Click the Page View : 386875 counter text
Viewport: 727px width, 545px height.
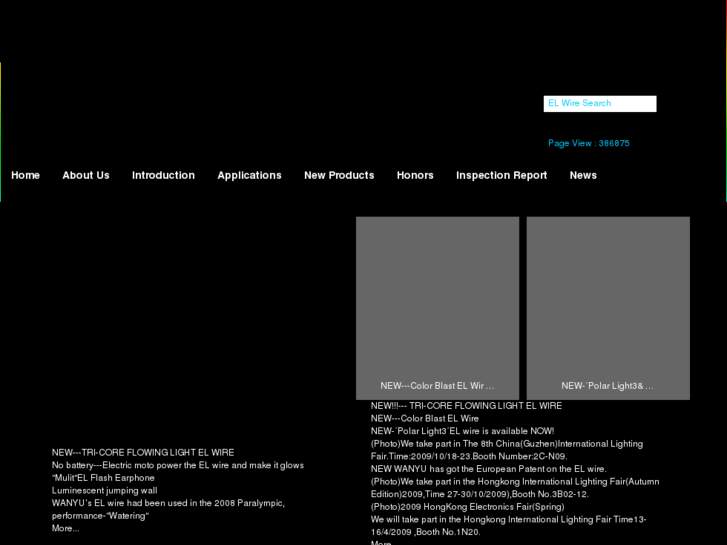tap(589, 143)
